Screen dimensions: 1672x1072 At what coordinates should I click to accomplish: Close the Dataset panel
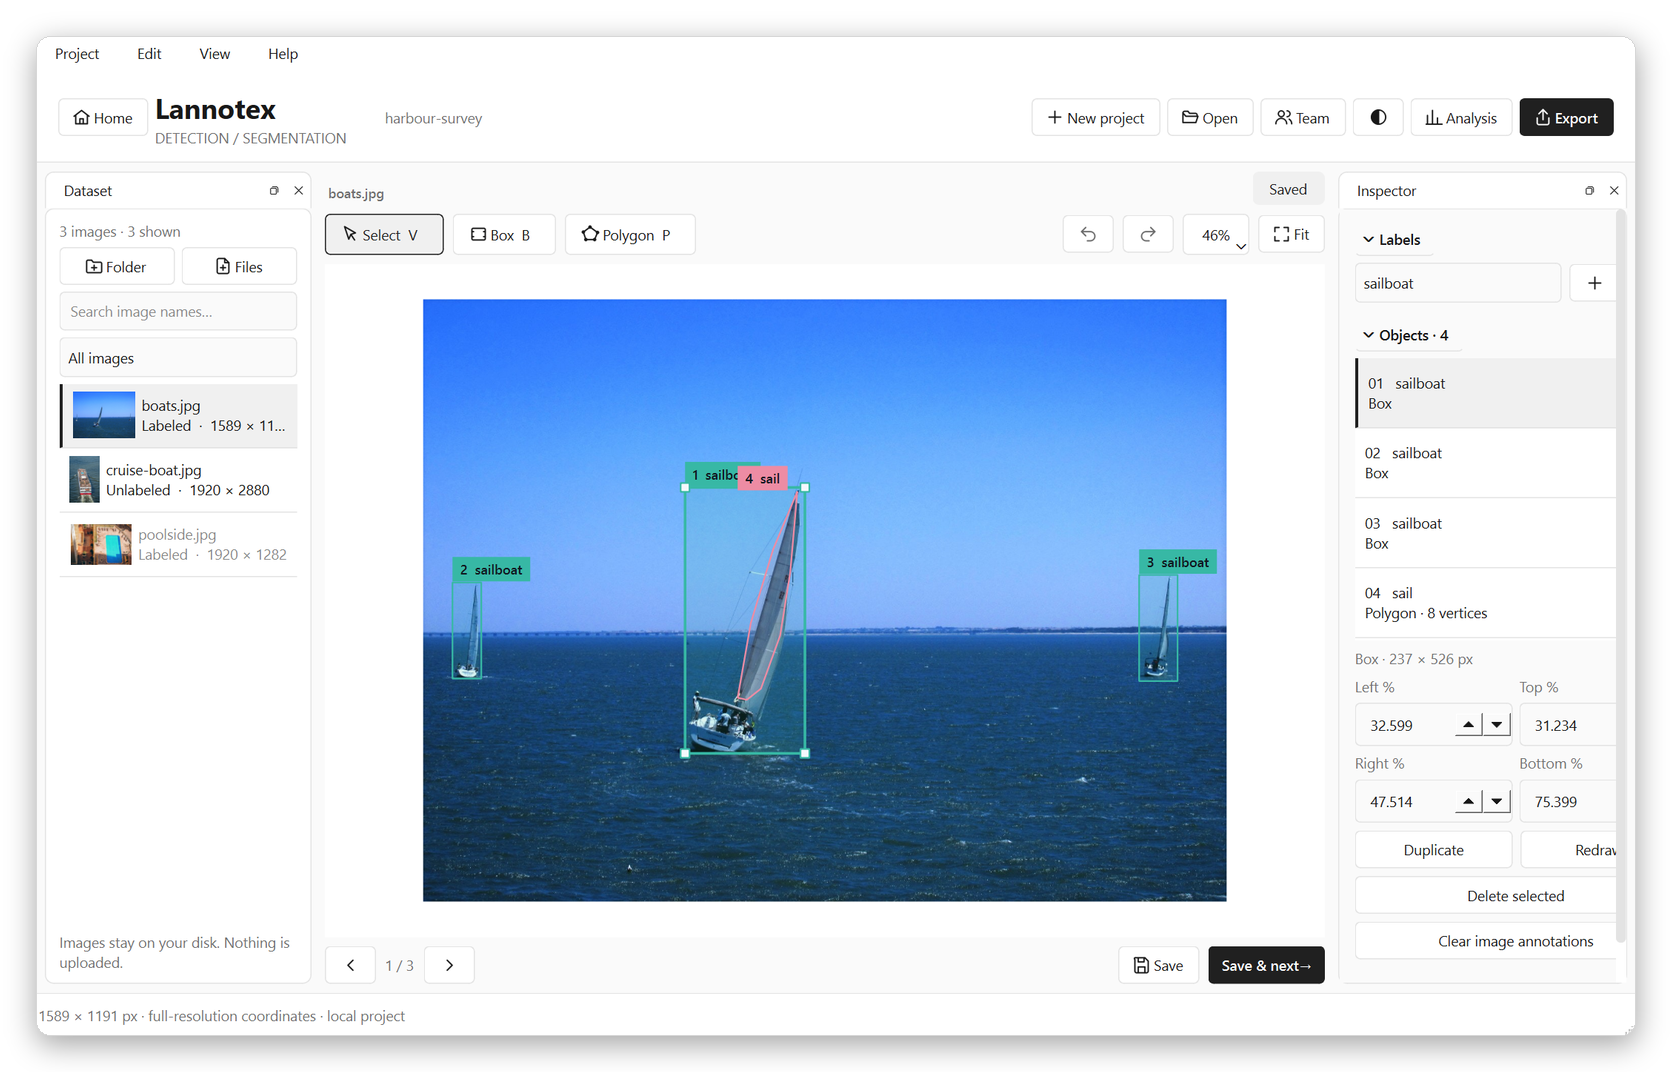point(298,191)
